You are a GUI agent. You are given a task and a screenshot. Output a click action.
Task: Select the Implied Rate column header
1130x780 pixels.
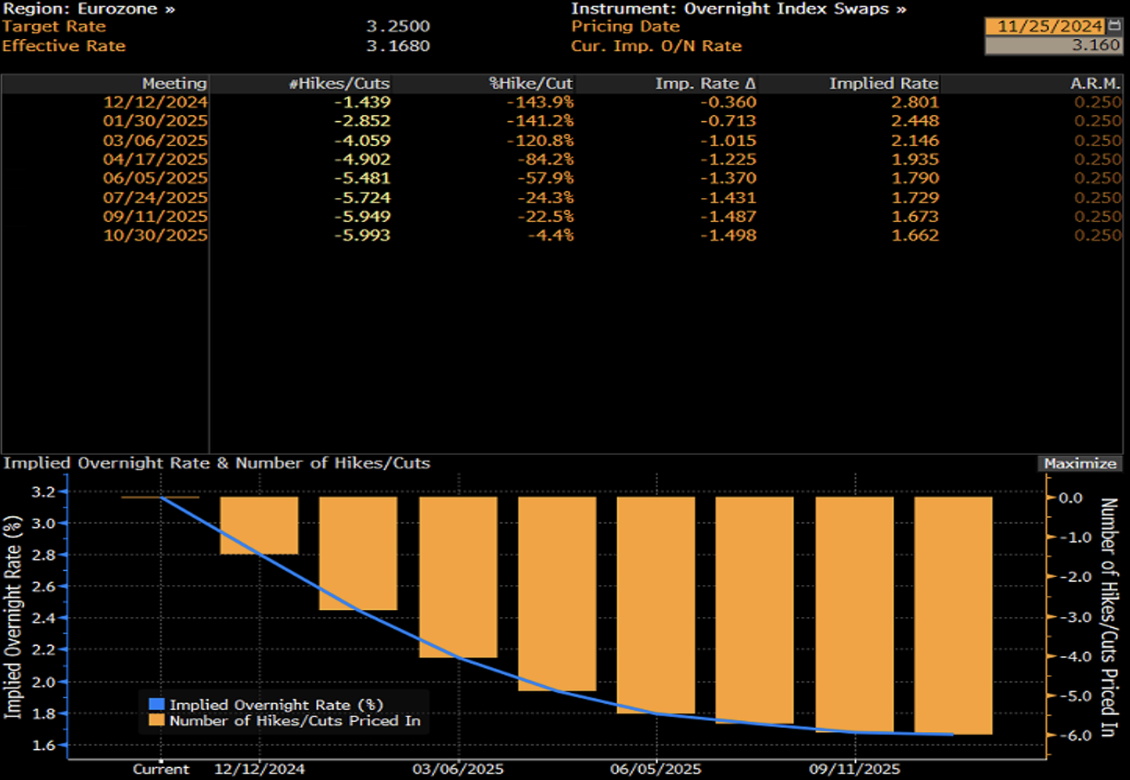(884, 84)
